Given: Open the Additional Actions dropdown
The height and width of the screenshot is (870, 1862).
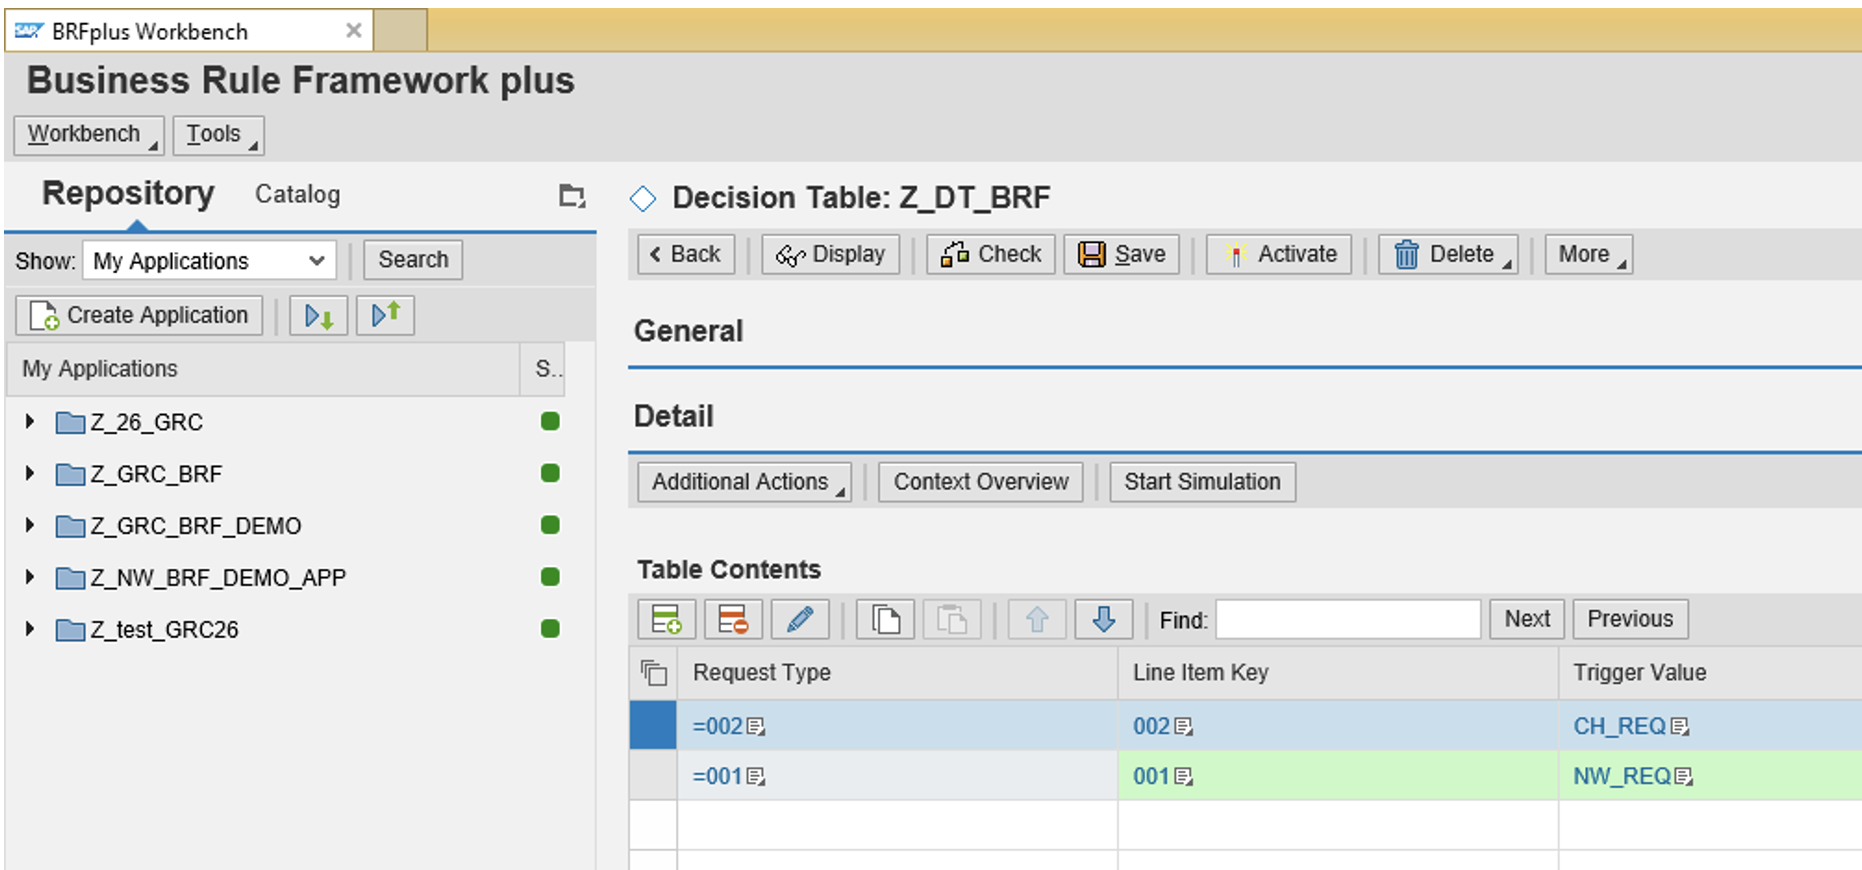Looking at the screenshot, I should tap(745, 482).
